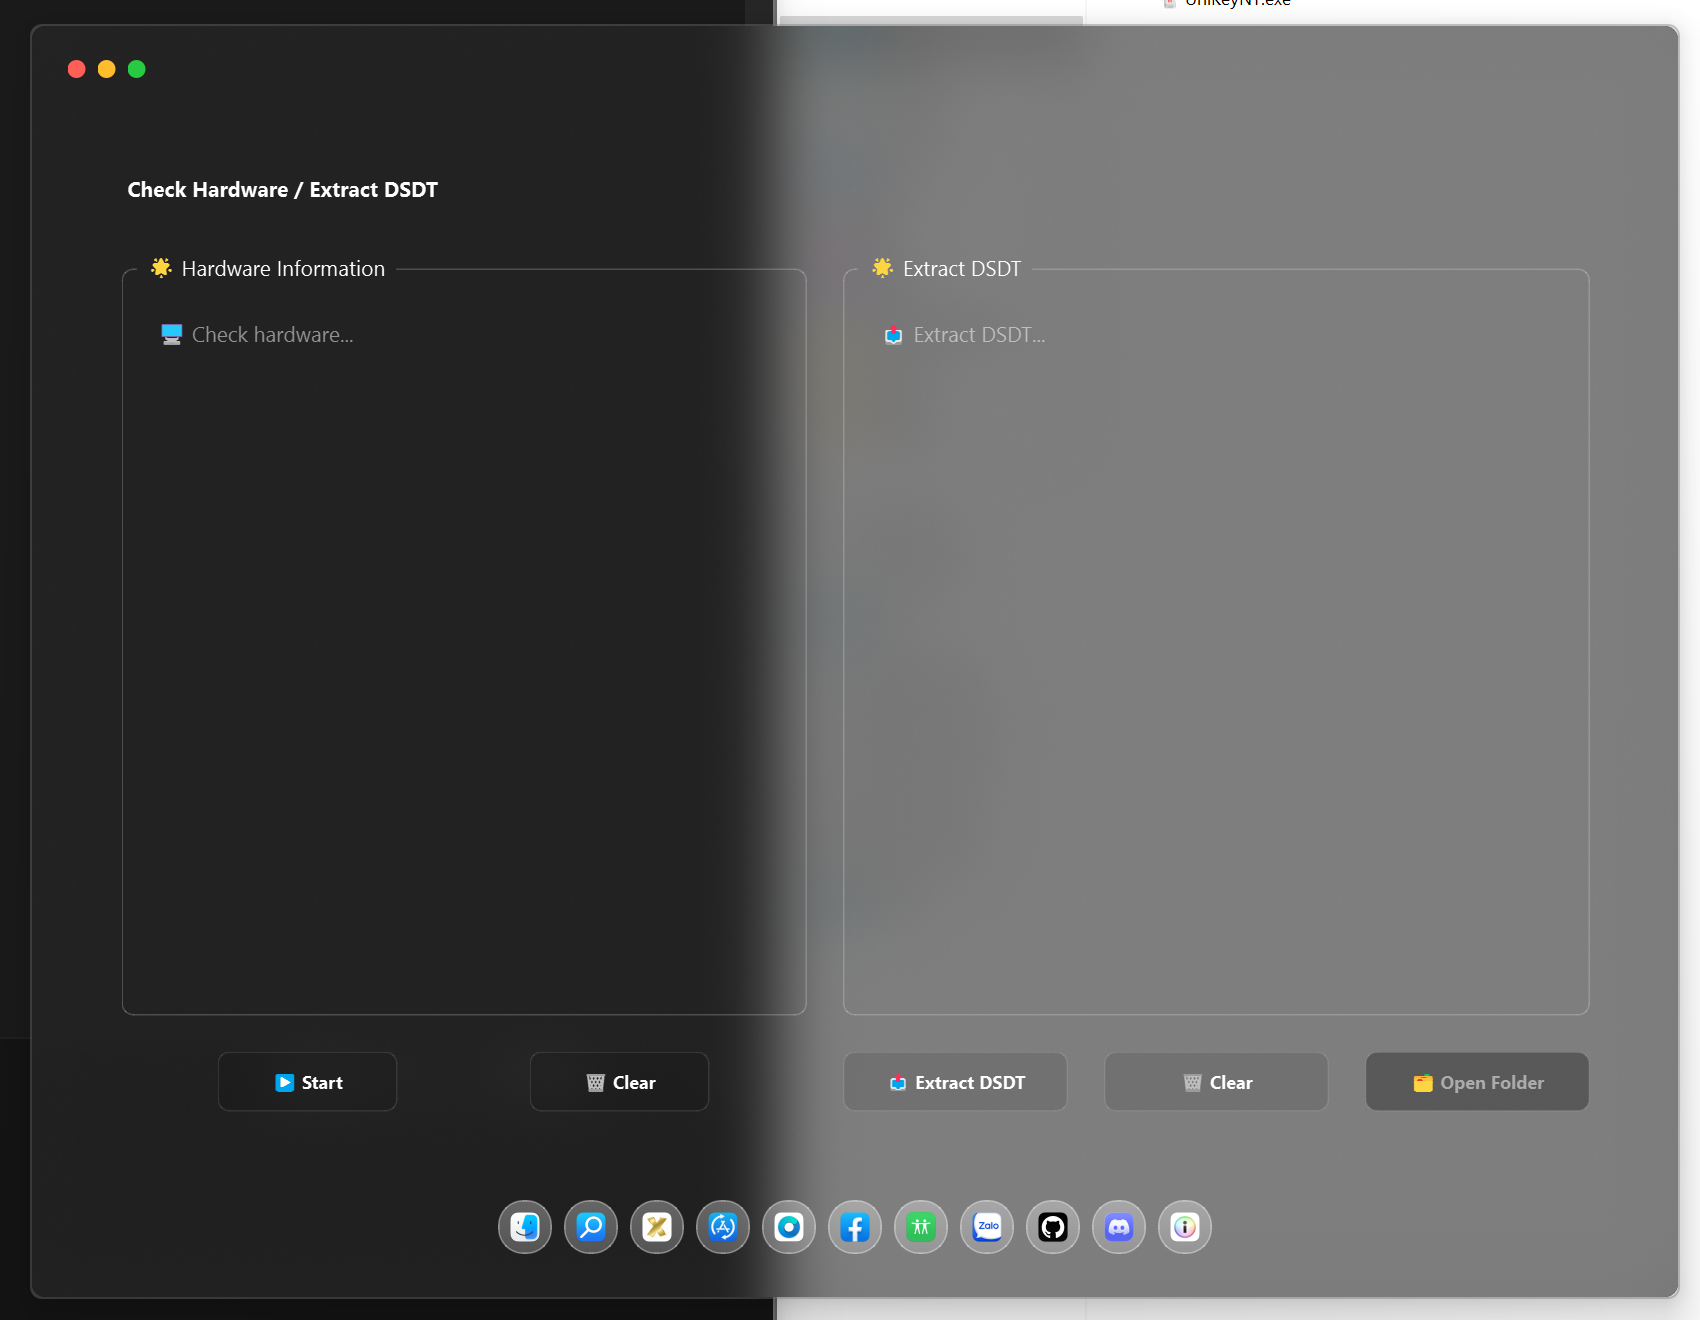Image resolution: width=1700 pixels, height=1320 pixels.
Task: Click the sun icon next to Extract DSDT header
Action: pos(883,267)
